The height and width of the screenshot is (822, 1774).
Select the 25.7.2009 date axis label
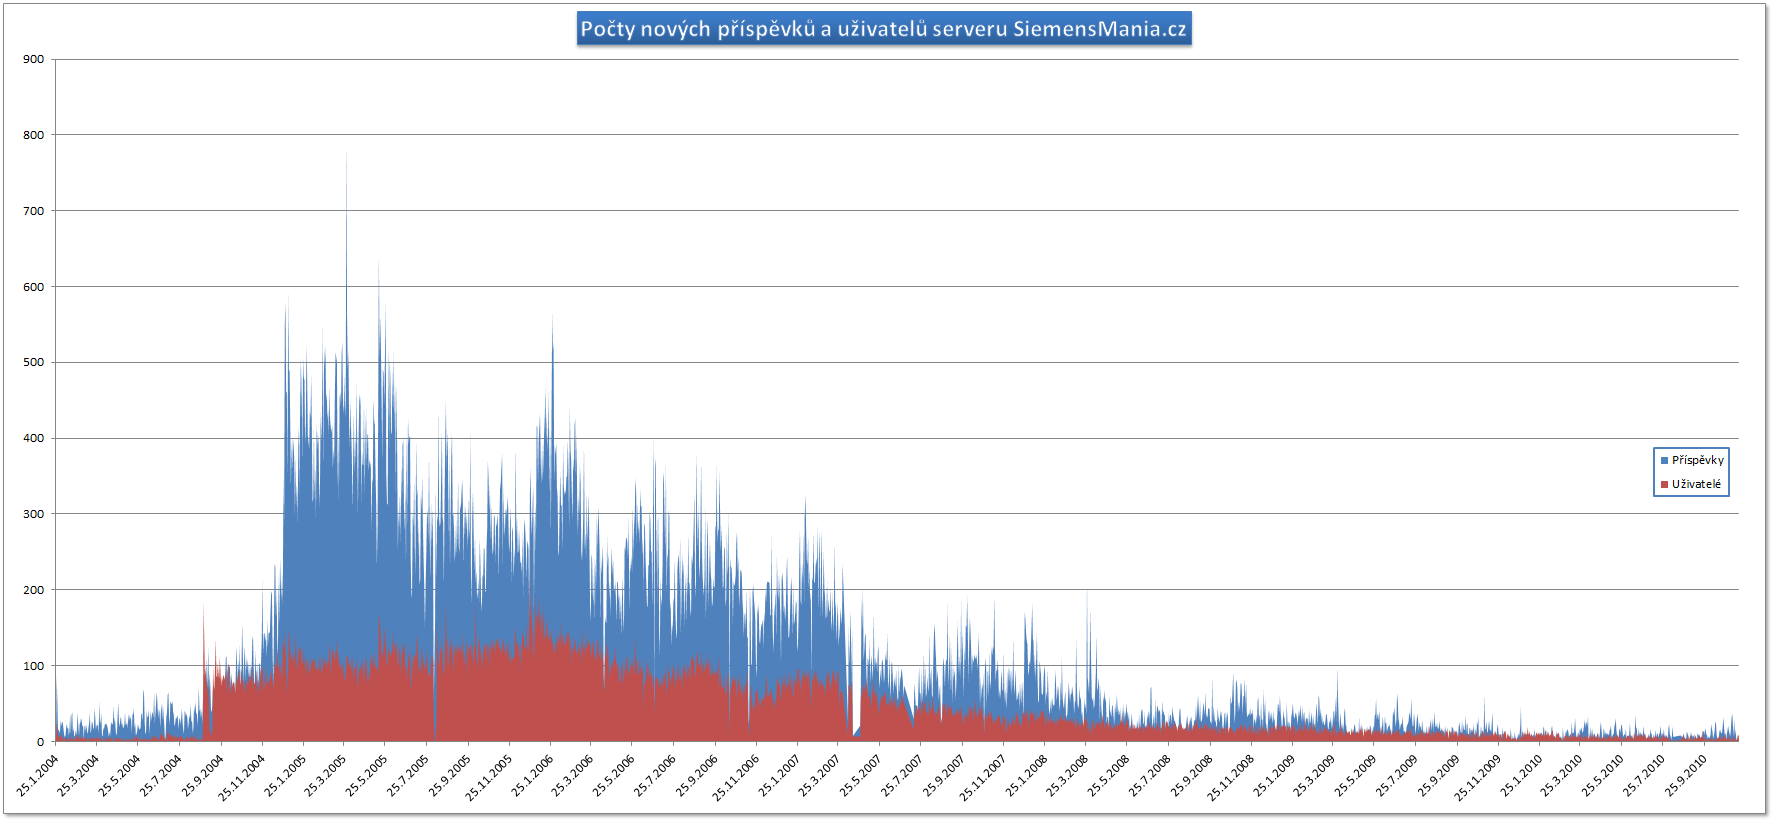(1396, 776)
